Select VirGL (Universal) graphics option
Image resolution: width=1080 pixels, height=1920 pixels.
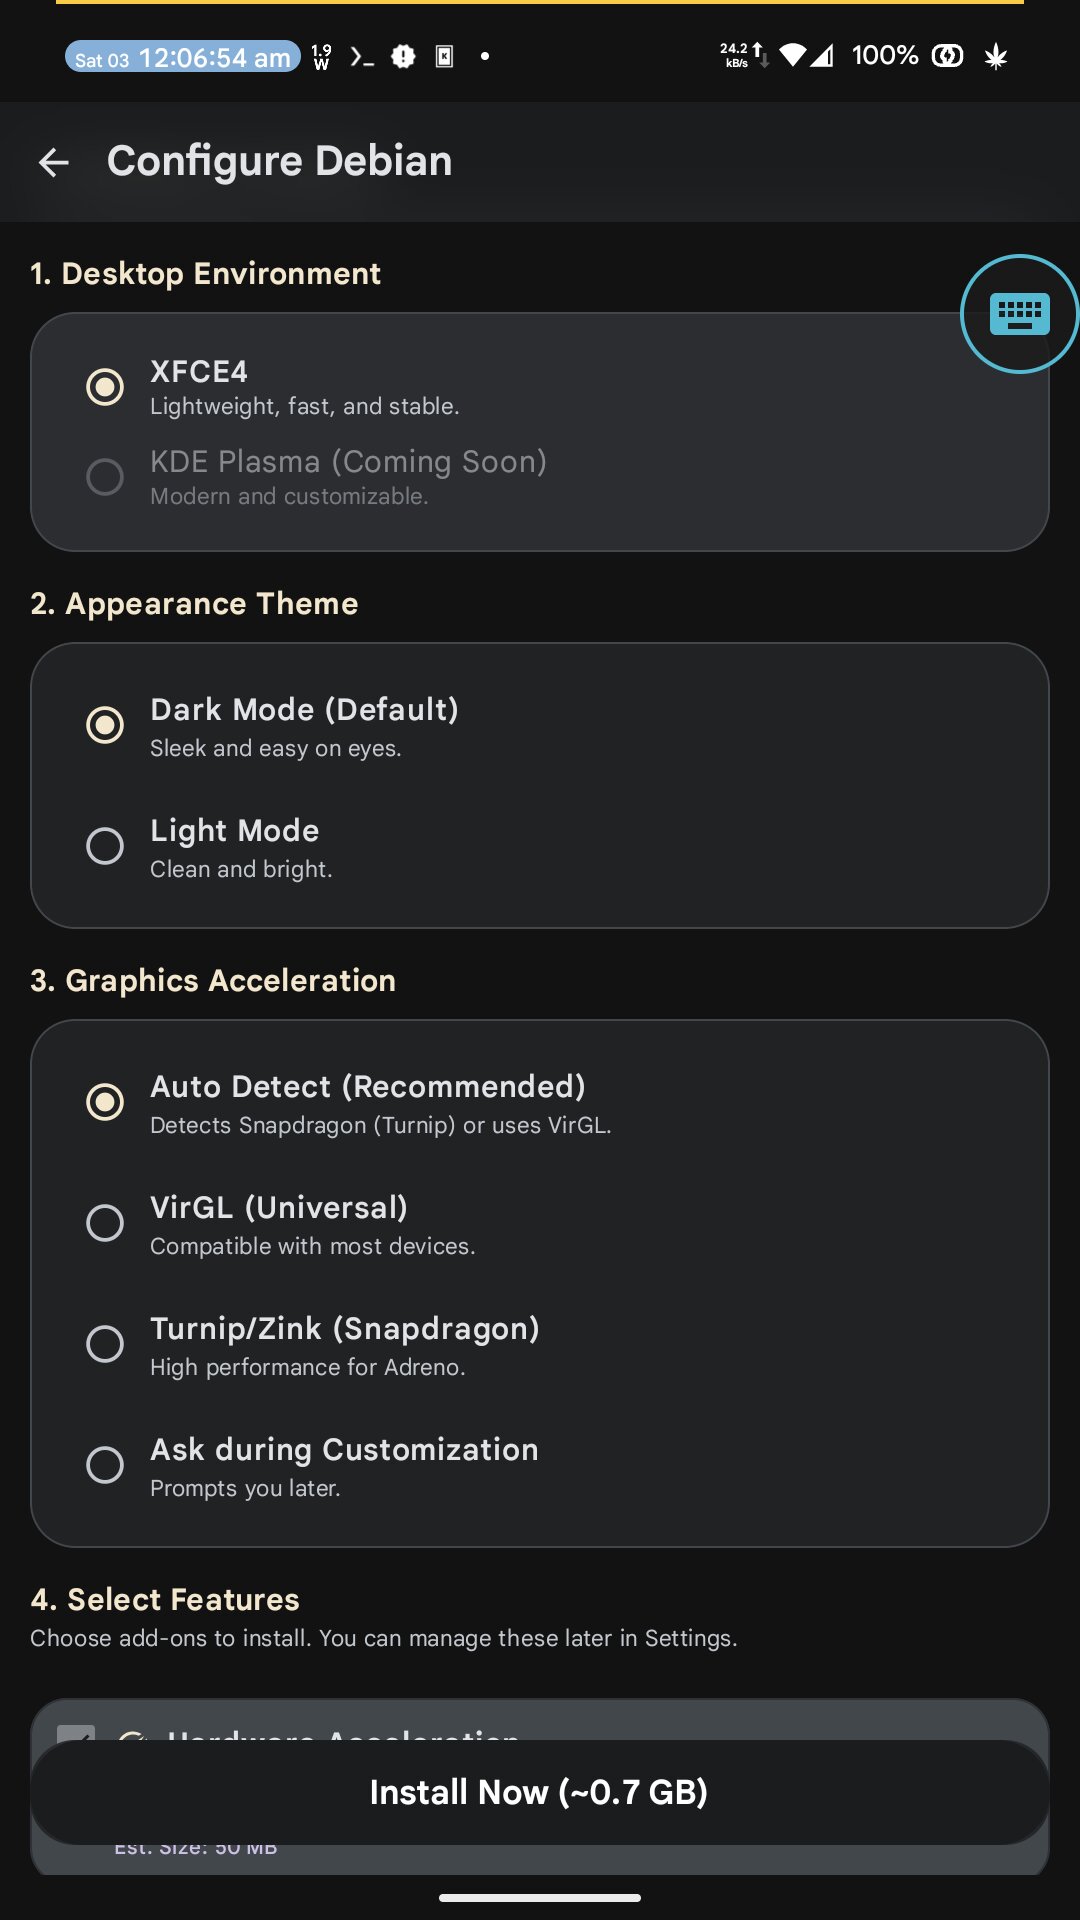coord(540,1224)
